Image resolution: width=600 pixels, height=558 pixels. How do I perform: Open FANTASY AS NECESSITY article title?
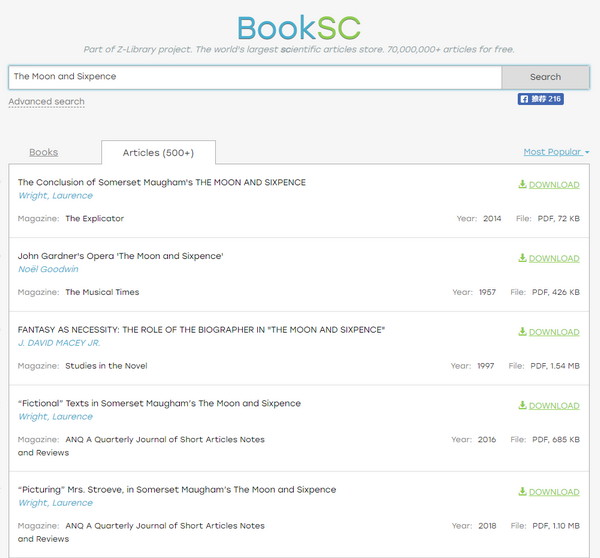point(201,330)
